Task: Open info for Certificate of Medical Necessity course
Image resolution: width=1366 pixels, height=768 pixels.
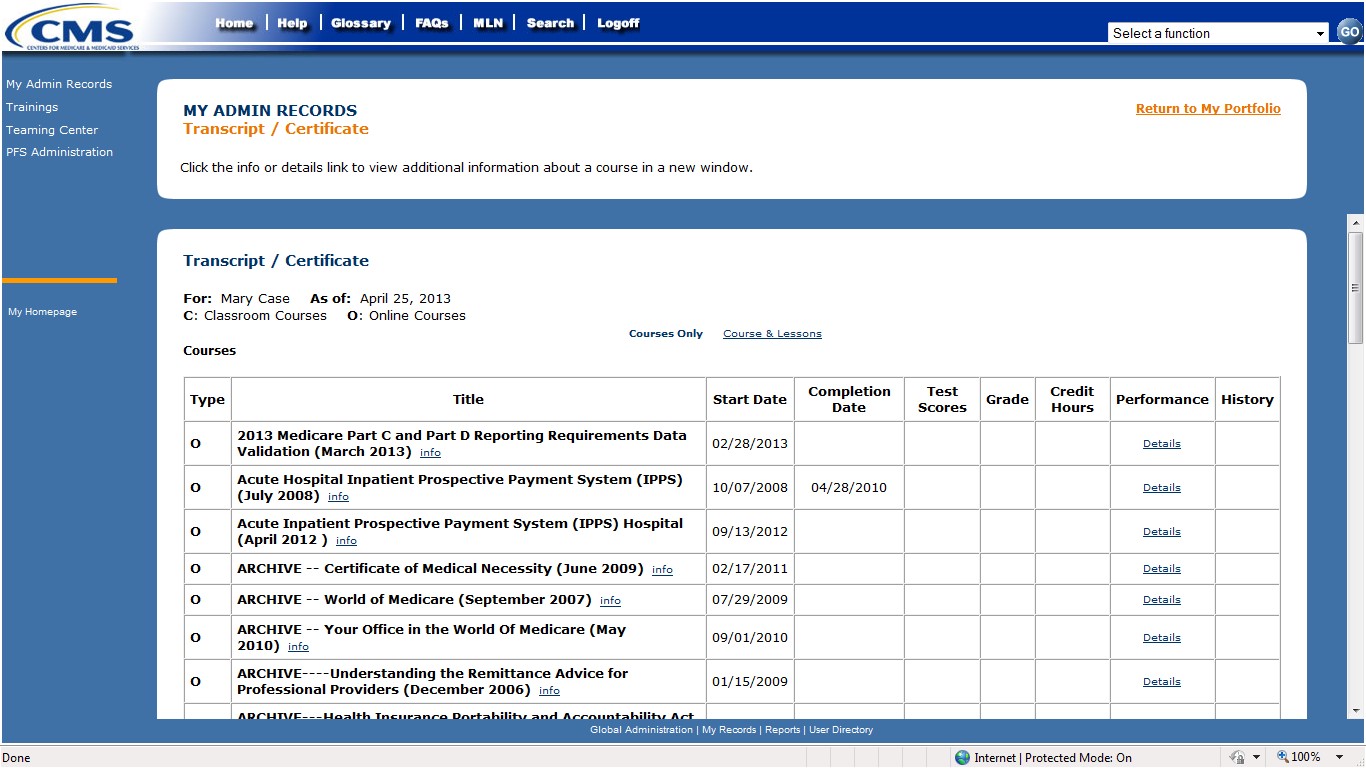Action: click(662, 570)
